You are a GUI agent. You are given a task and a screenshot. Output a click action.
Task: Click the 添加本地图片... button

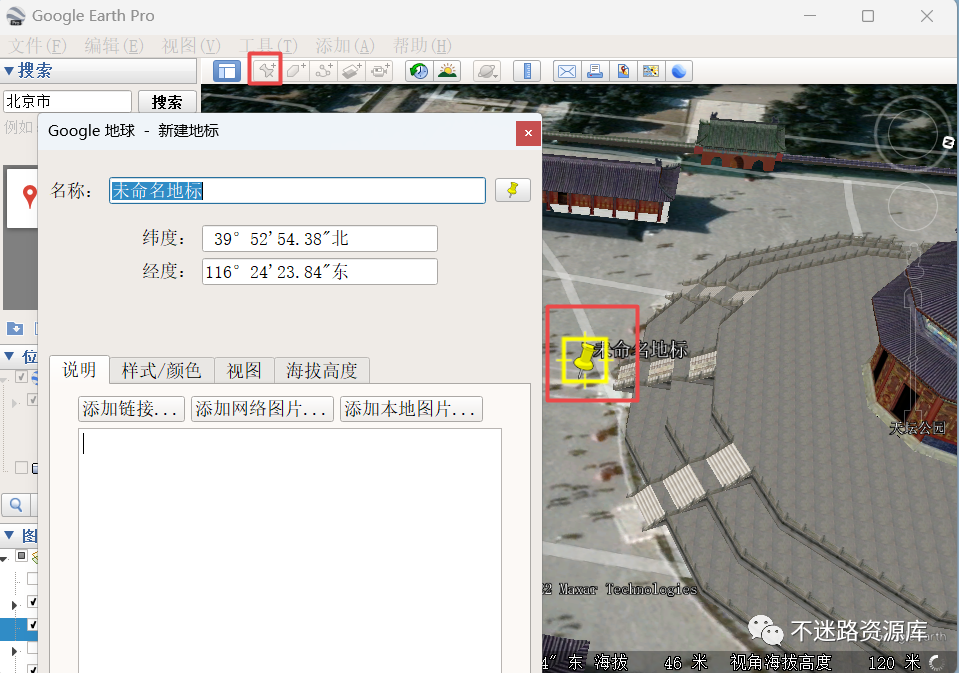click(411, 409)
